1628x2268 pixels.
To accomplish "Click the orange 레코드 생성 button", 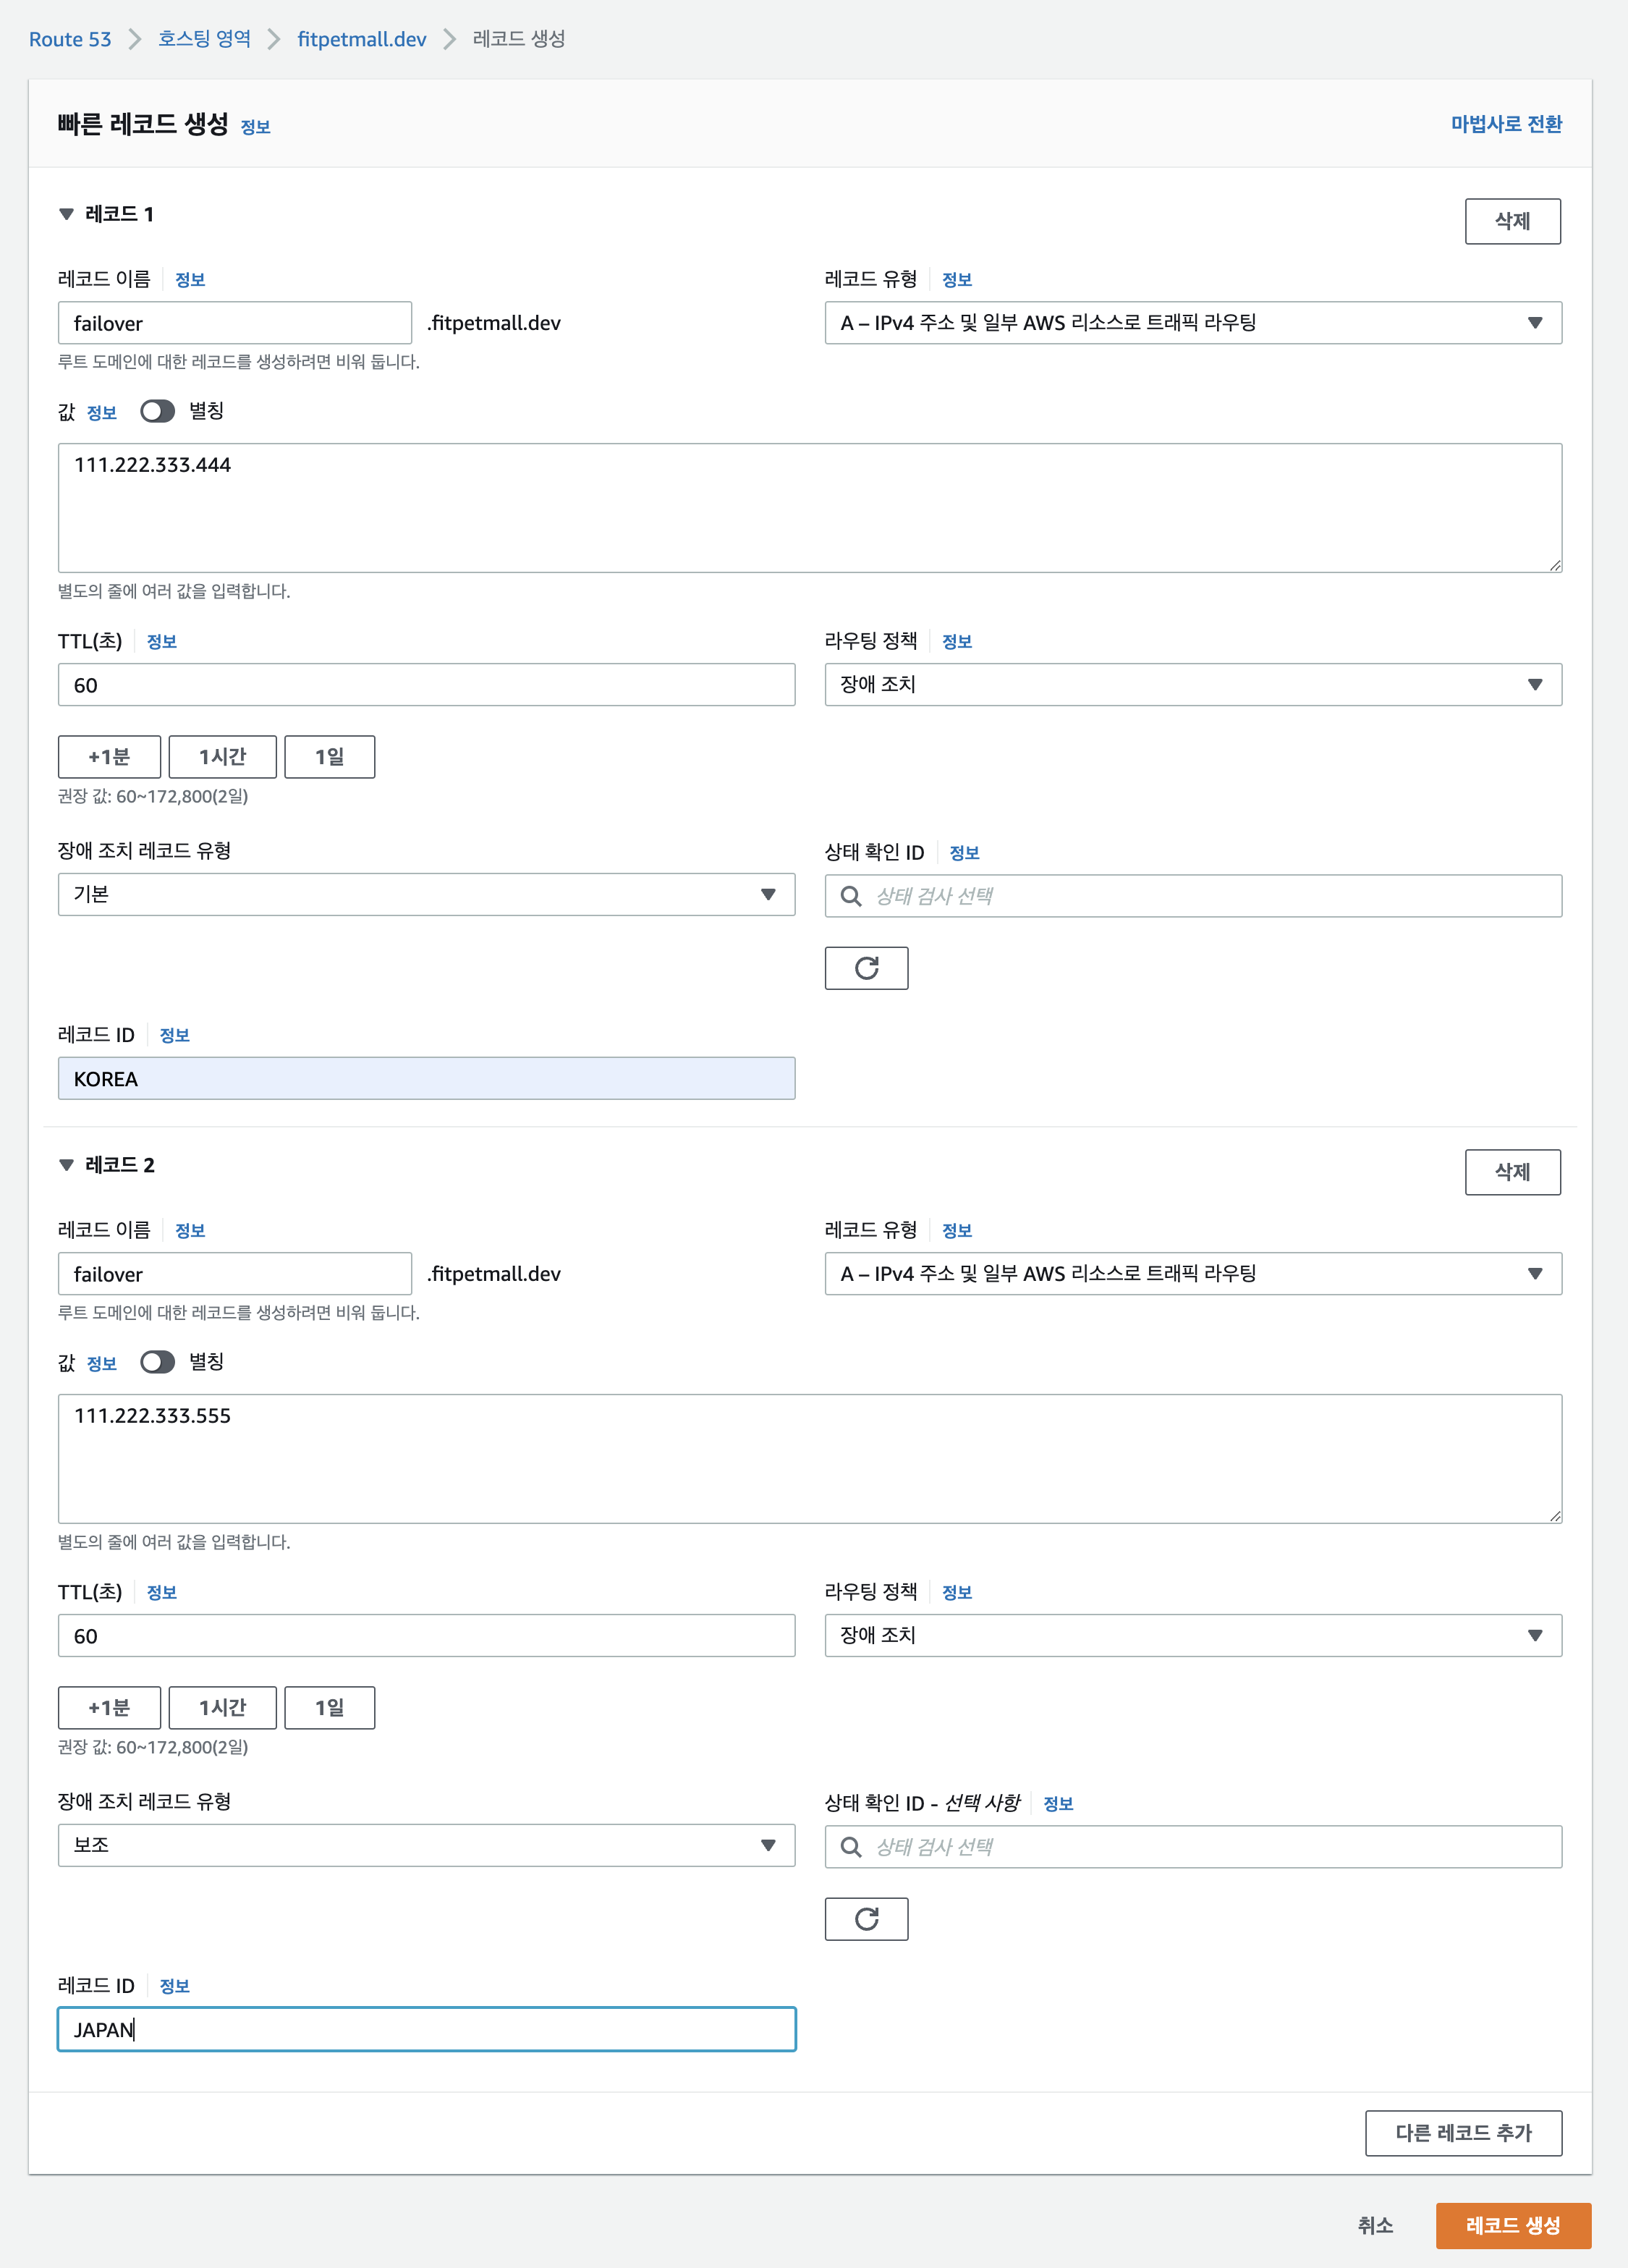I will [1513, 2226].
